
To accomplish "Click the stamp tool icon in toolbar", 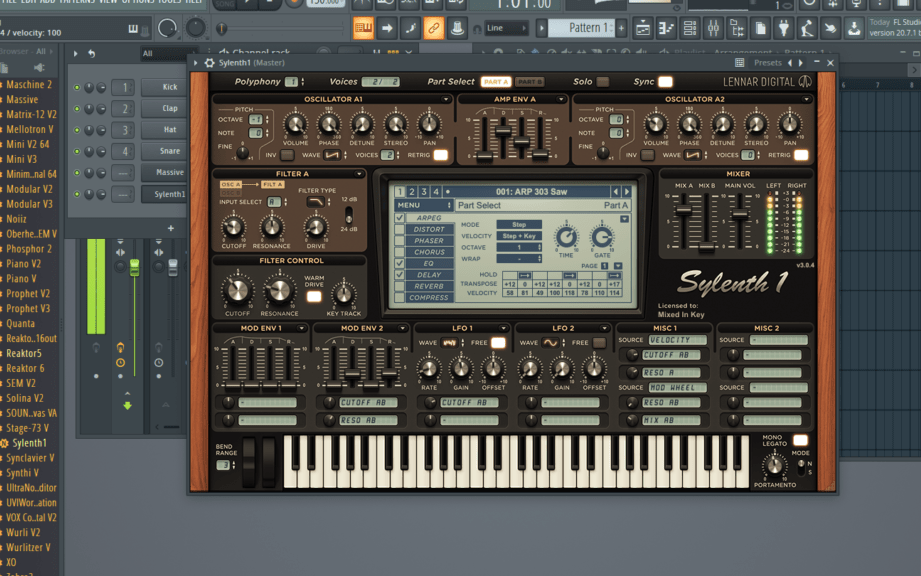I will pos(457,28).
